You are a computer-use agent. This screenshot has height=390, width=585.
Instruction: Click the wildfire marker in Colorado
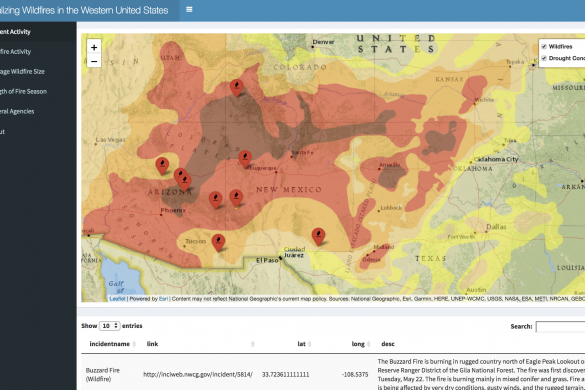coord(237,88)
